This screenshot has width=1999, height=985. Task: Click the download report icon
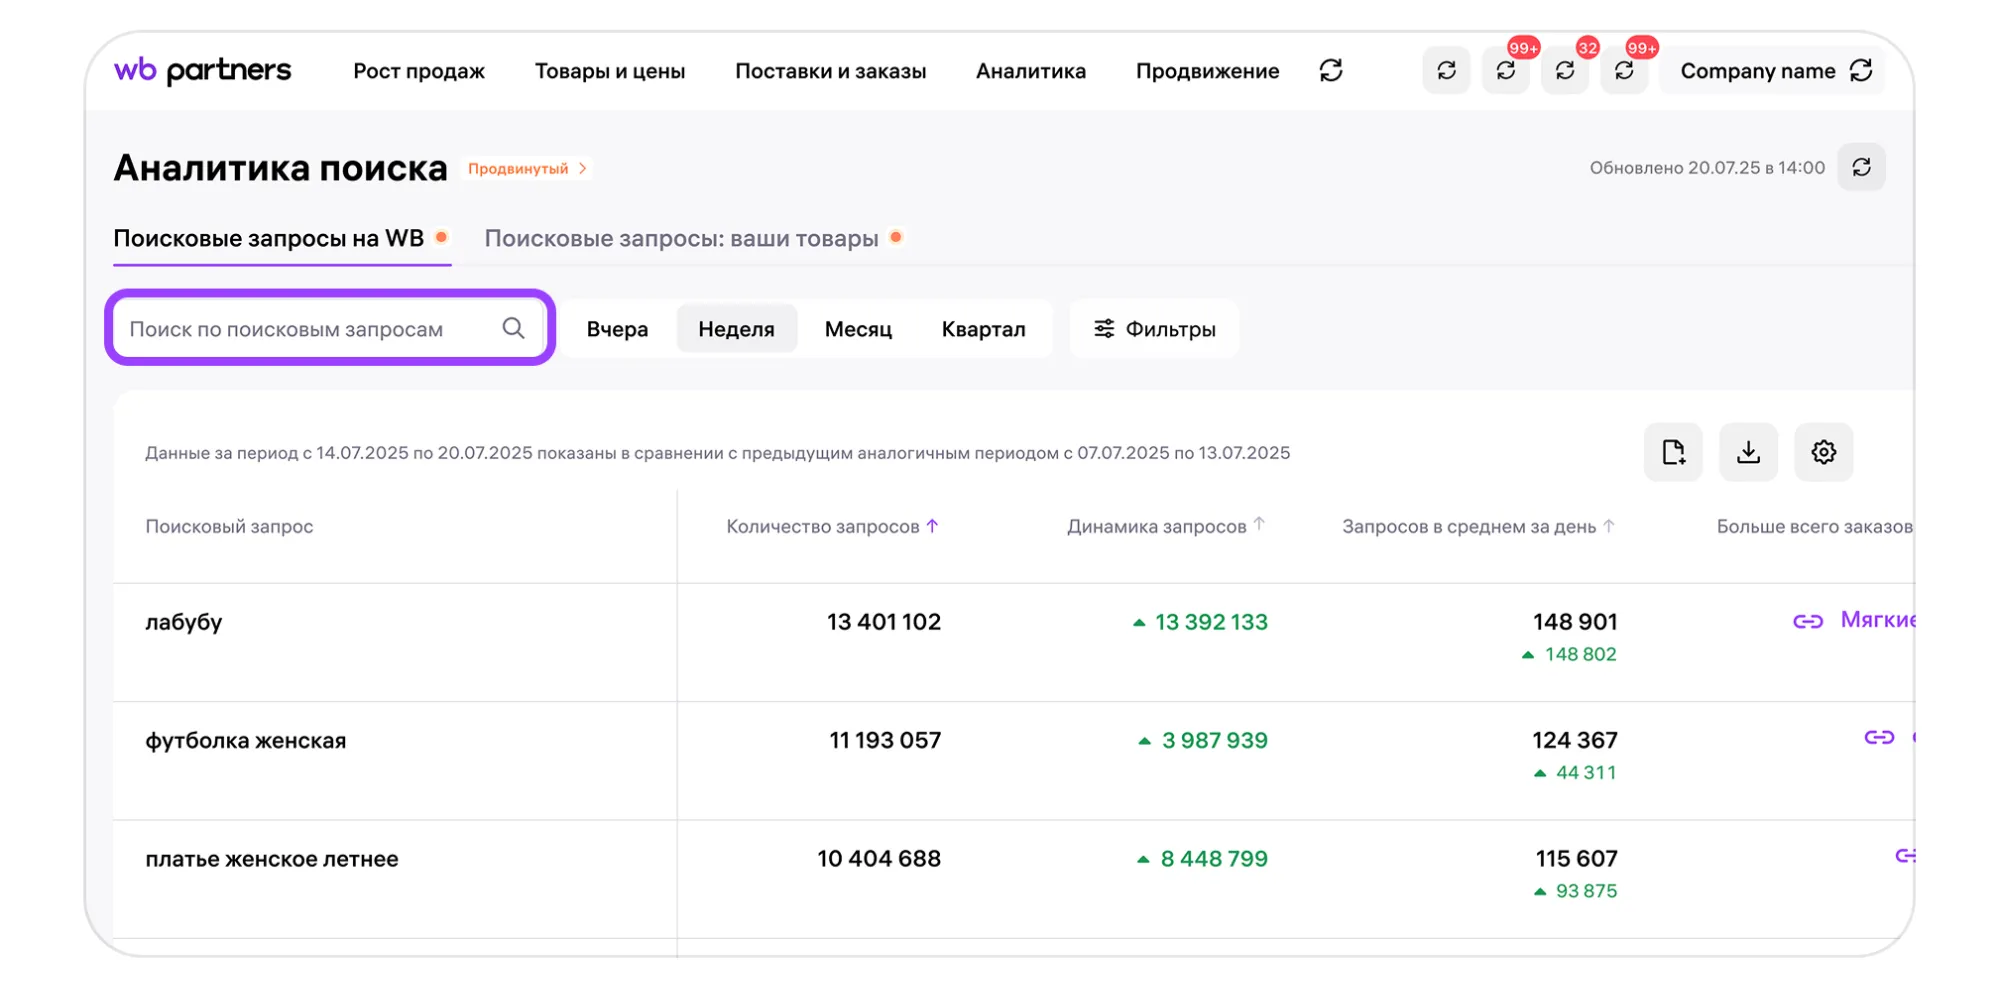tap(1748, 452)
